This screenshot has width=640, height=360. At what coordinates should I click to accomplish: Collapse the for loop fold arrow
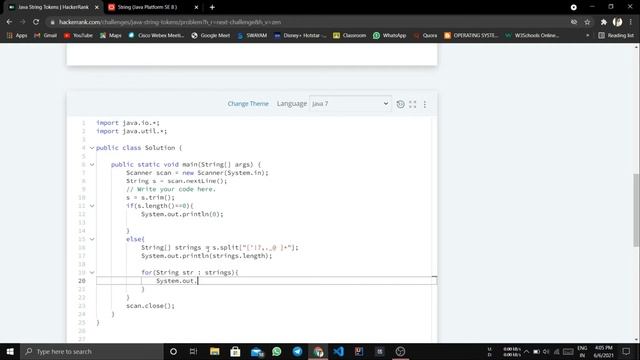point(92,272)
